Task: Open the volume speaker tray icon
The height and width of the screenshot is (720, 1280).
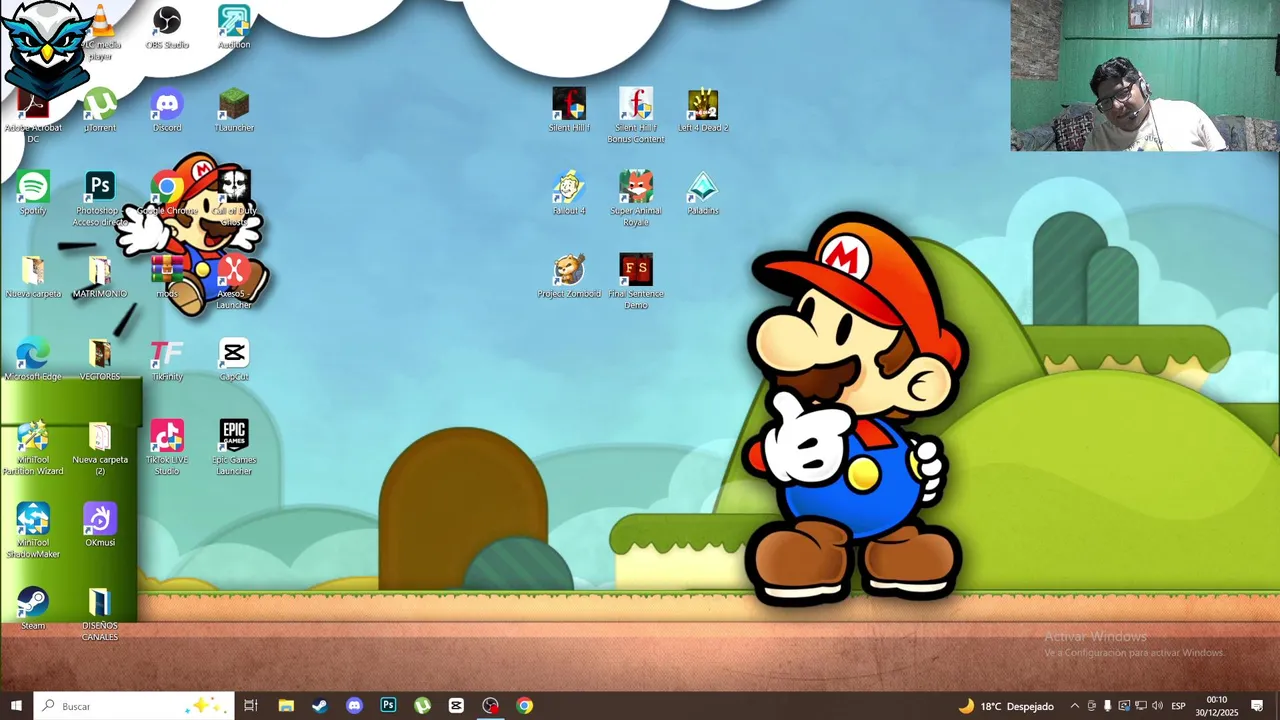Action: tap(1157, 706)
